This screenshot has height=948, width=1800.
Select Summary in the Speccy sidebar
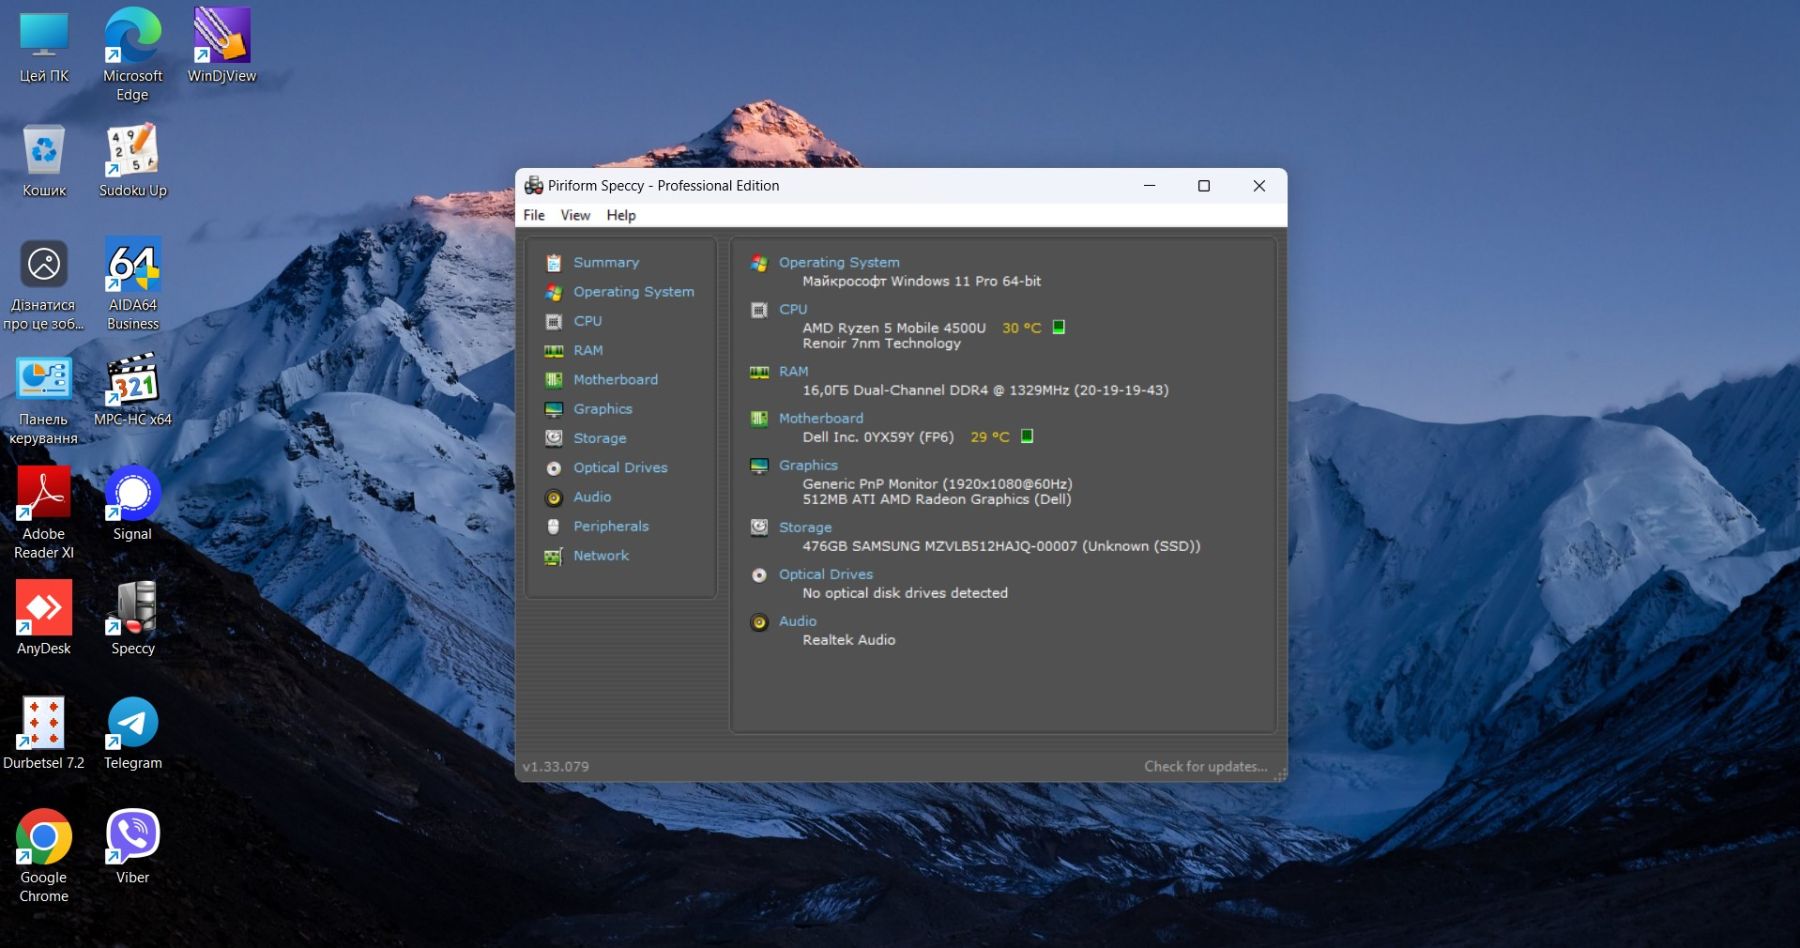[x=606, y=262]
